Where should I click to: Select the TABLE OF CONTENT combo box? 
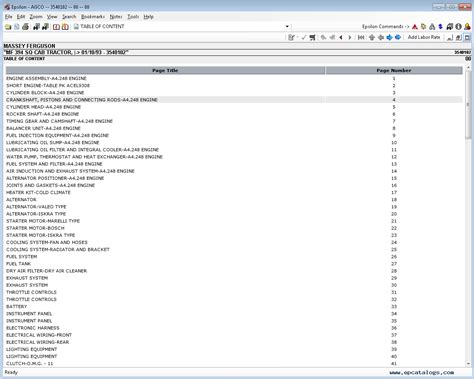pos(182,27)
